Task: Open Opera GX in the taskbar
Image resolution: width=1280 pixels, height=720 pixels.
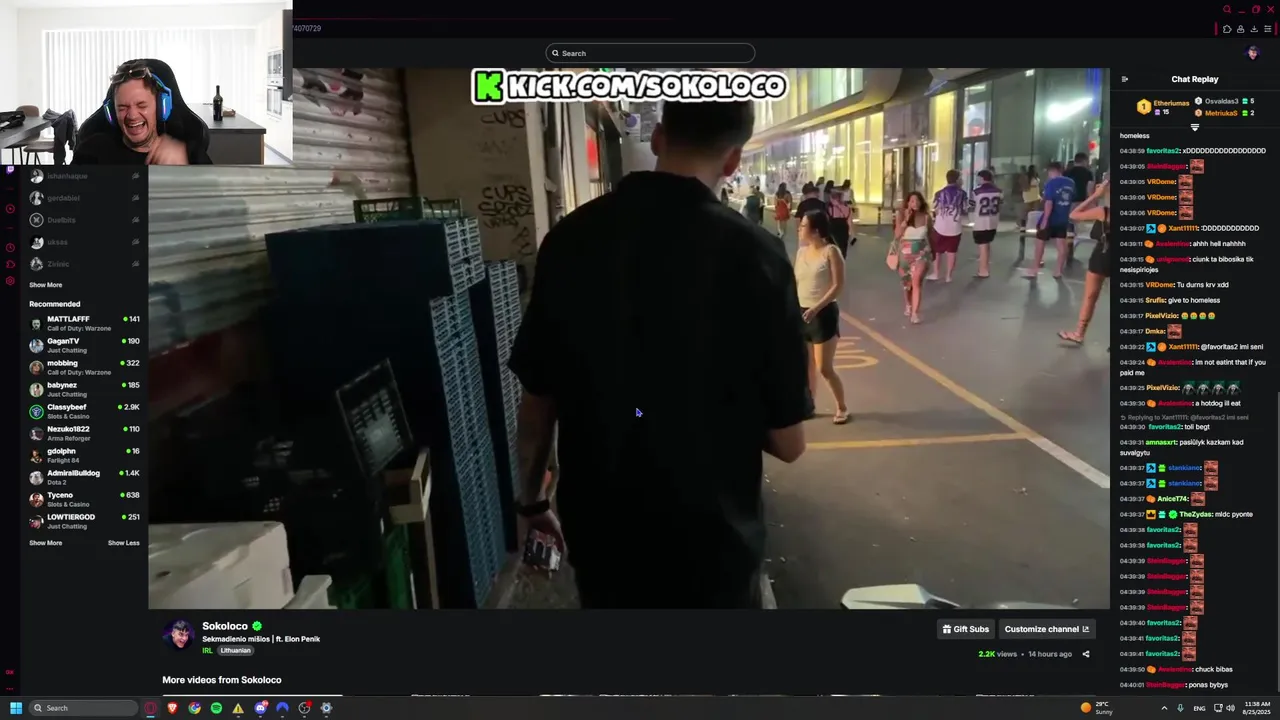Action: coord(151,708)
